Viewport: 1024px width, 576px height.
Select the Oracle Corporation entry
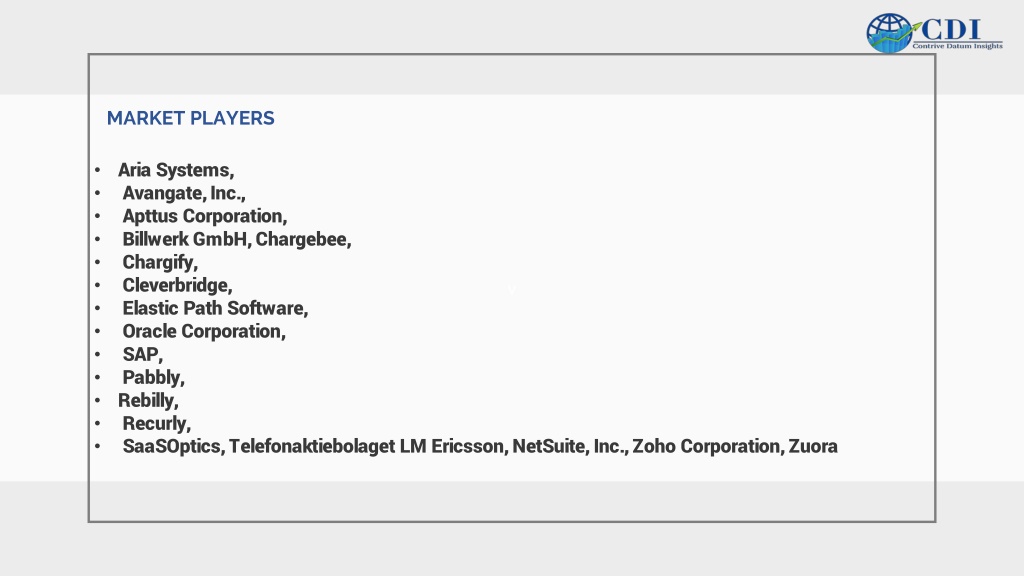(204, 331)
